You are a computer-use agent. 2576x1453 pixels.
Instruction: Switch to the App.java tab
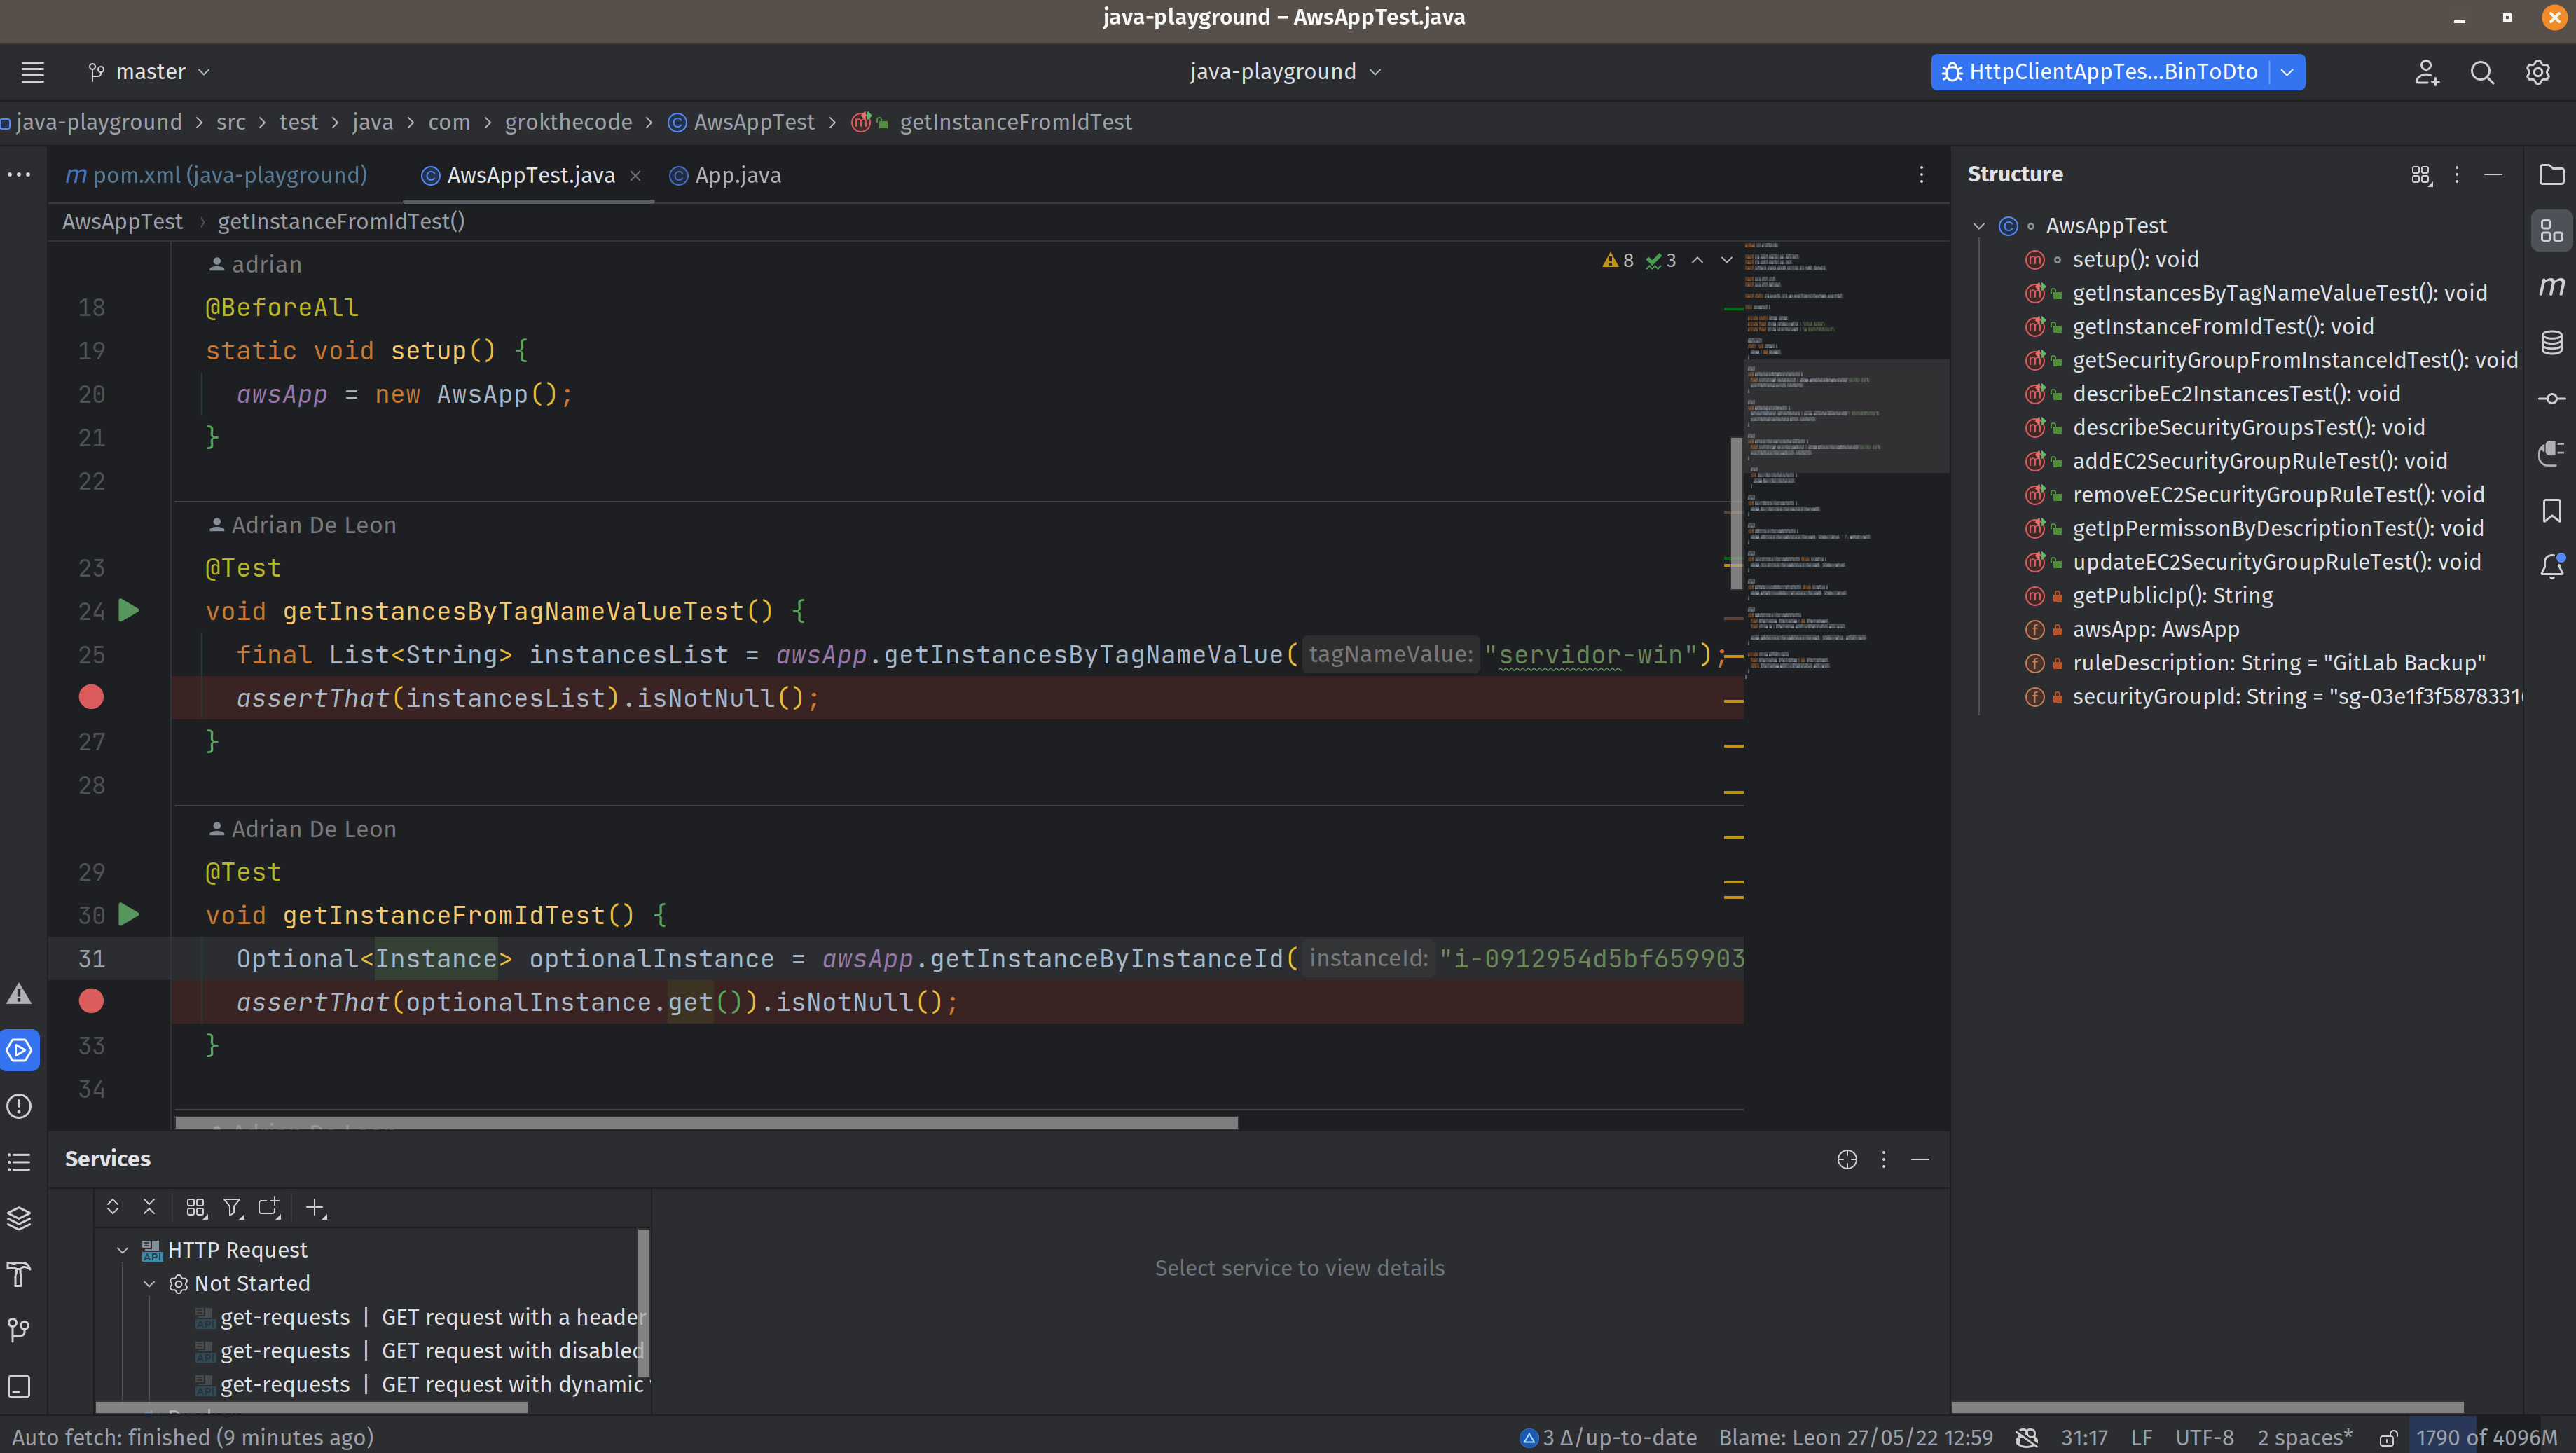coord(725,175)
